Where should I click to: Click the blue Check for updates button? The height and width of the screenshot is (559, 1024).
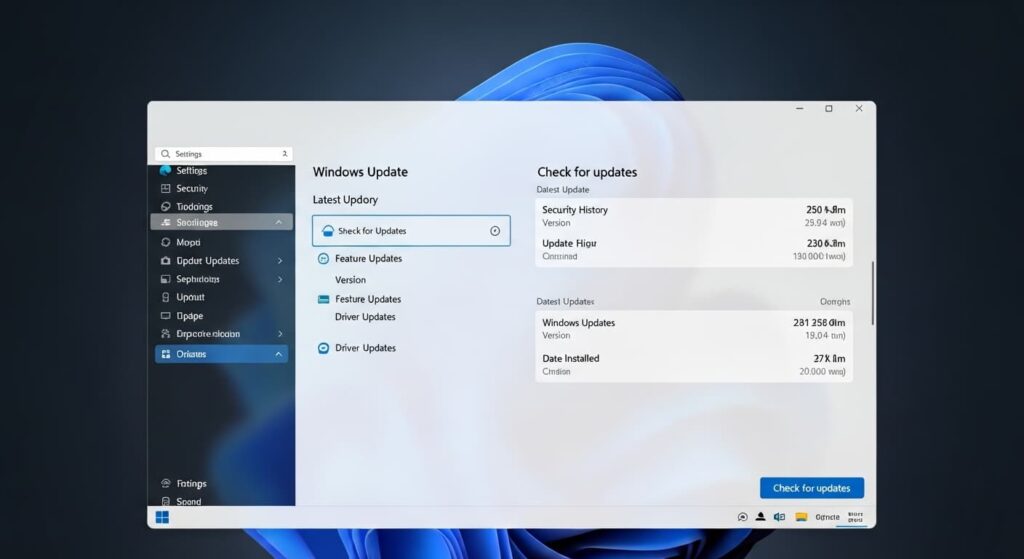pos(812,488)
